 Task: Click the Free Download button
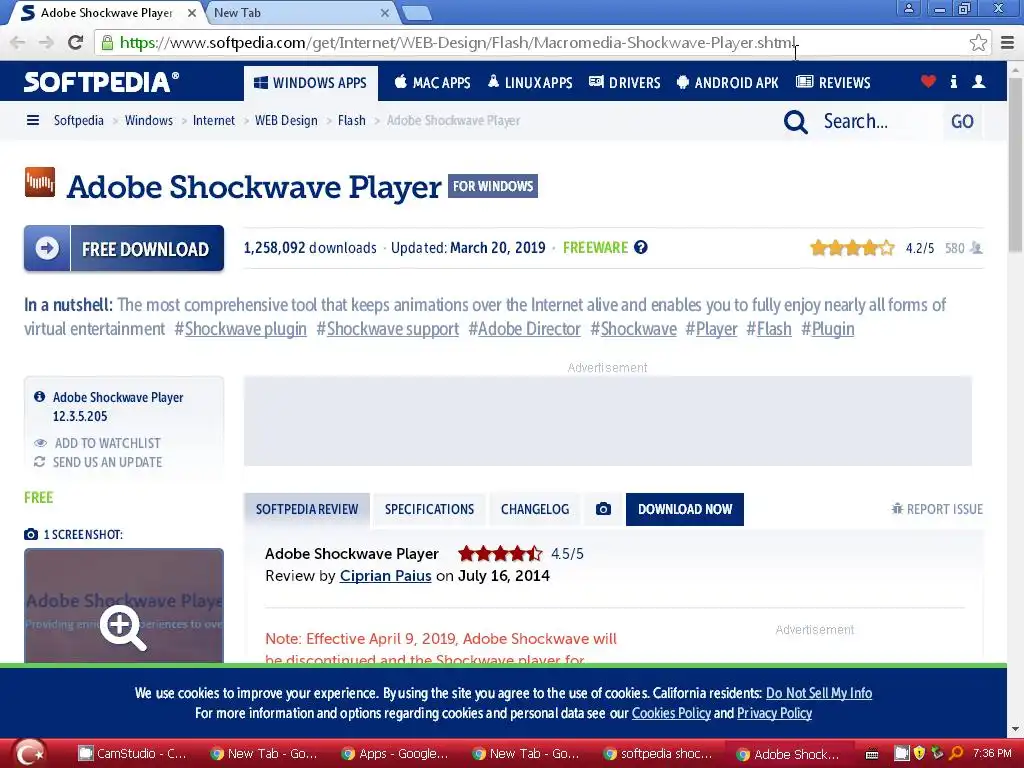[x=124, y=248]
